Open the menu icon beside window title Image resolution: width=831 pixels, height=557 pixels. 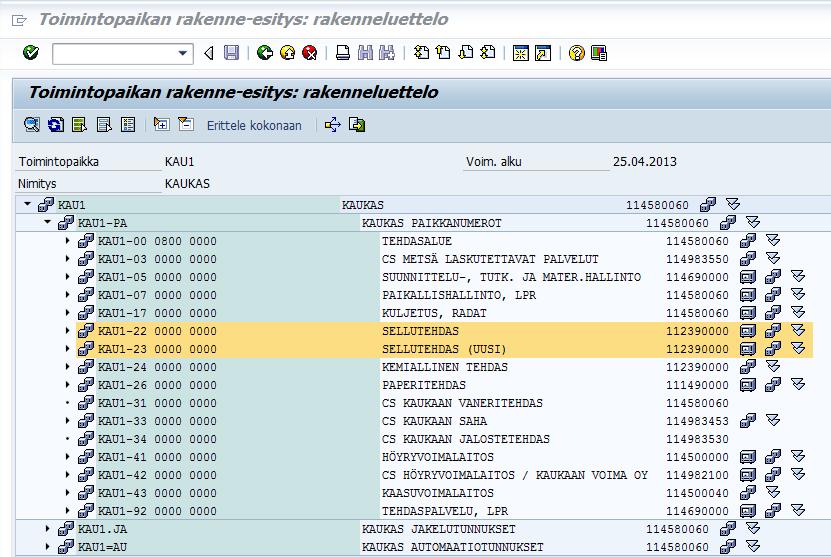19,20
